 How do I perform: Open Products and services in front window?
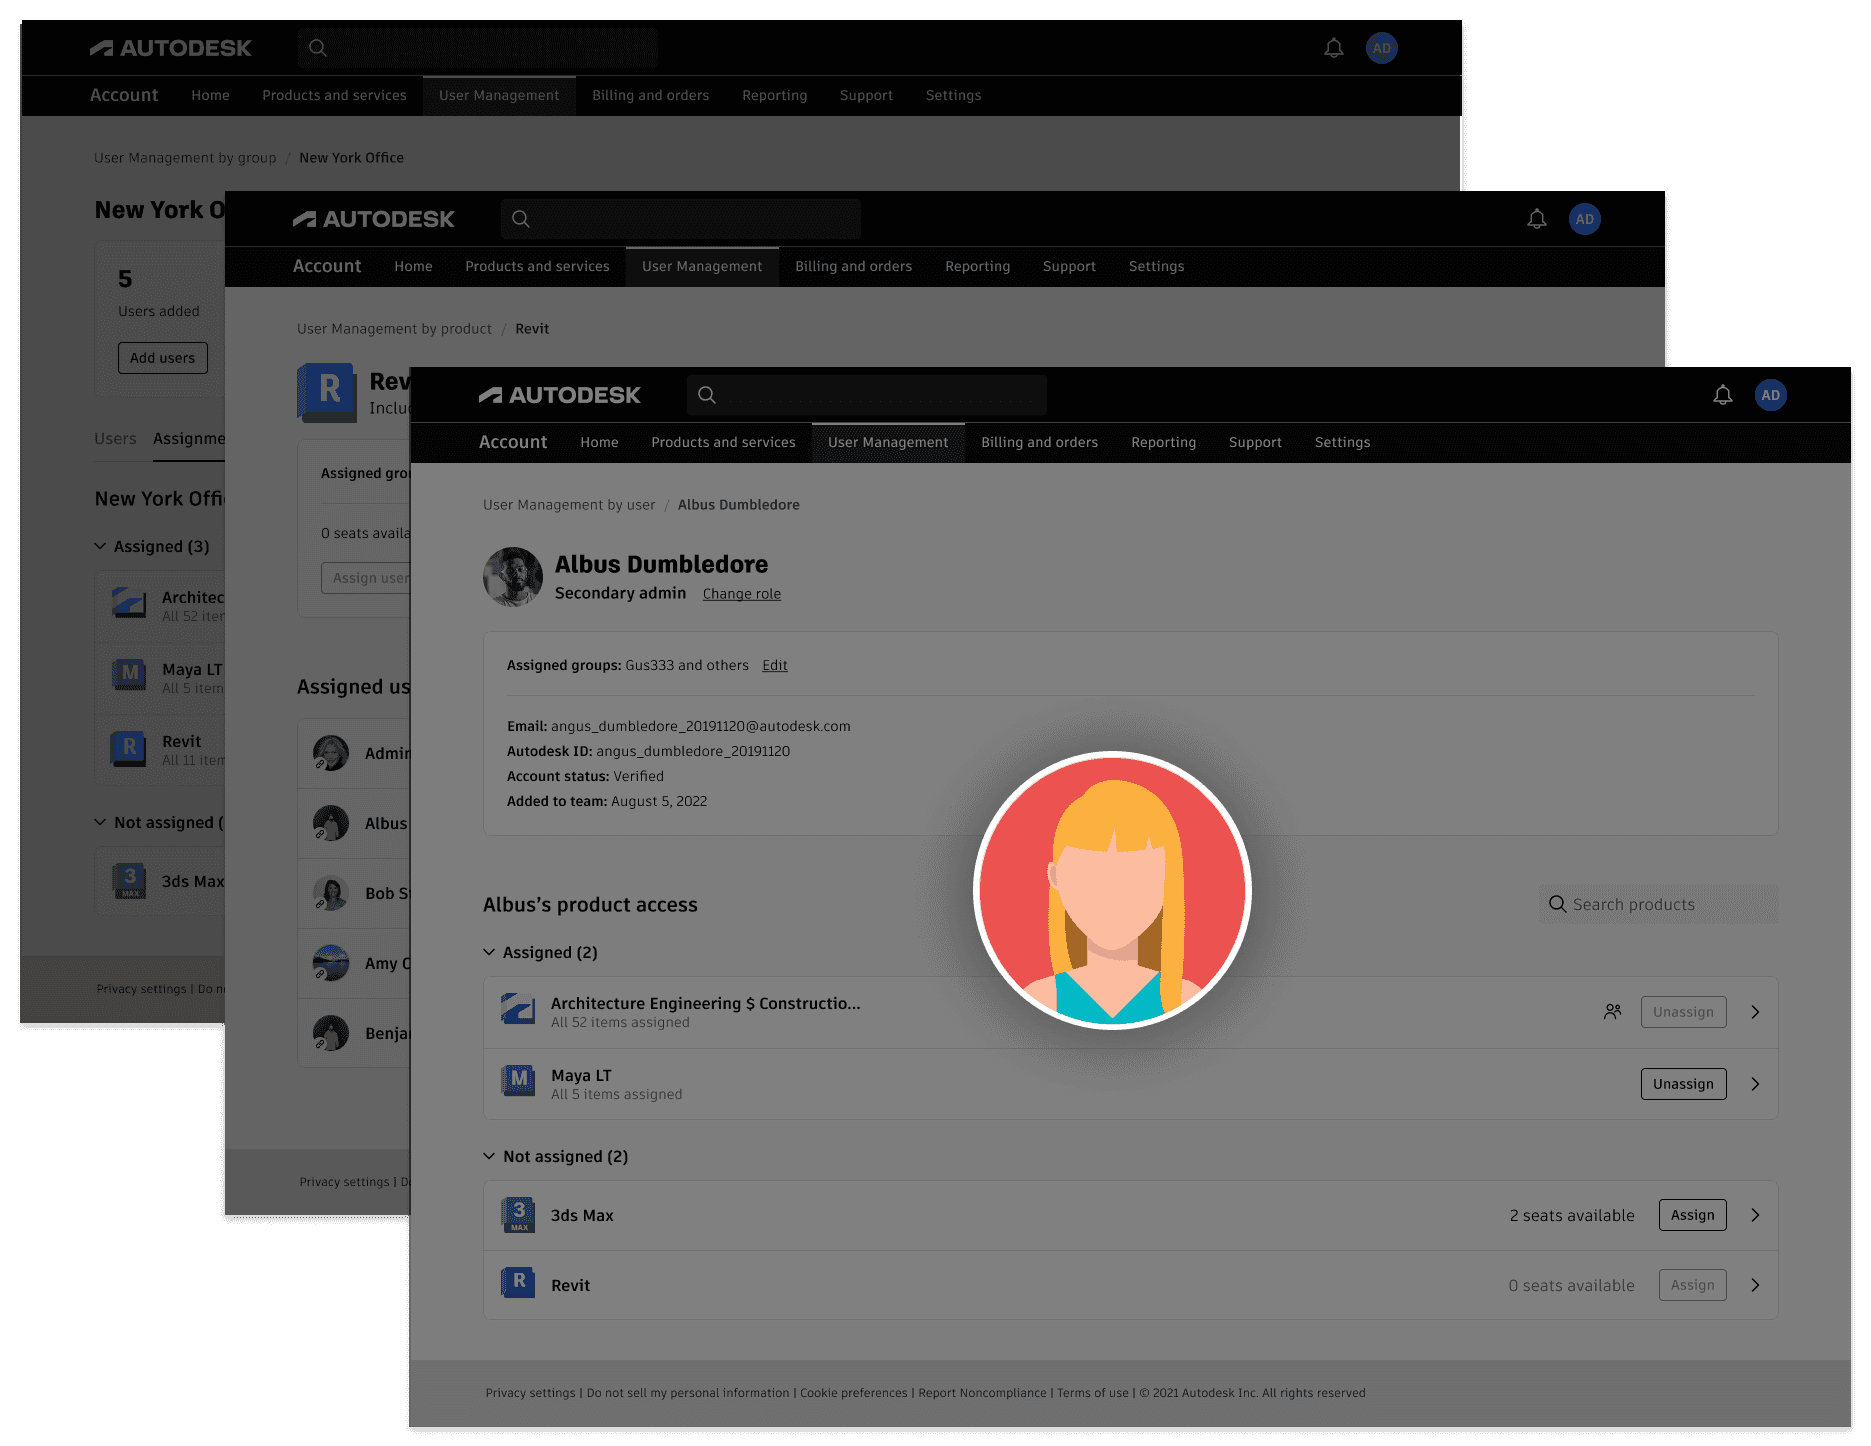pyautogui.click(x=723, y=442)
